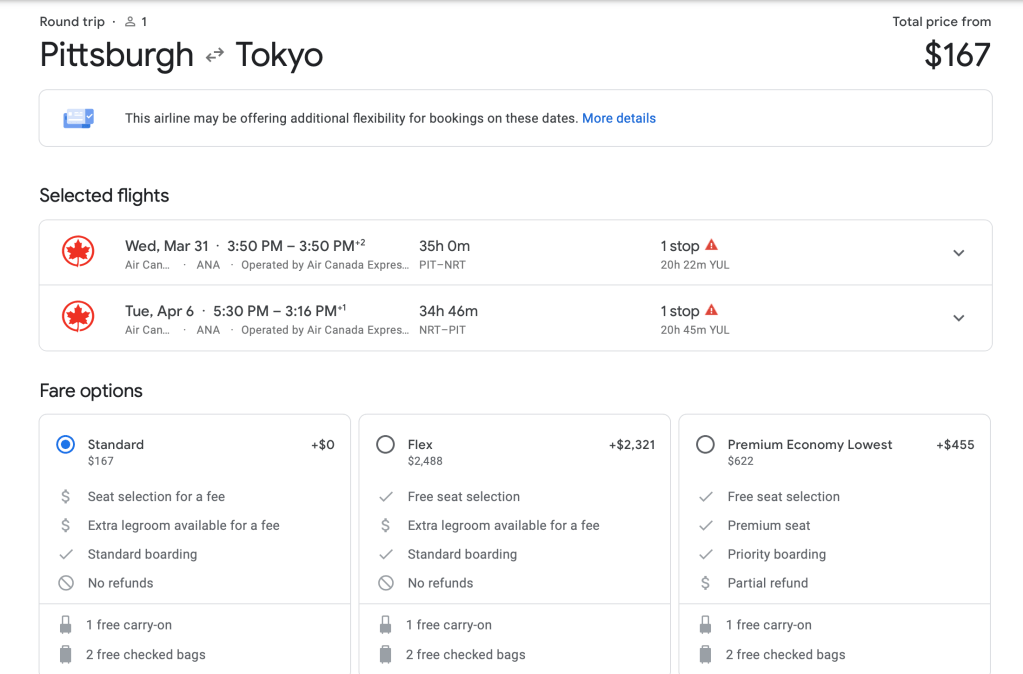Expand the Tue, Apr 6 flight details
1023x674 pixels.
point(958,318)
